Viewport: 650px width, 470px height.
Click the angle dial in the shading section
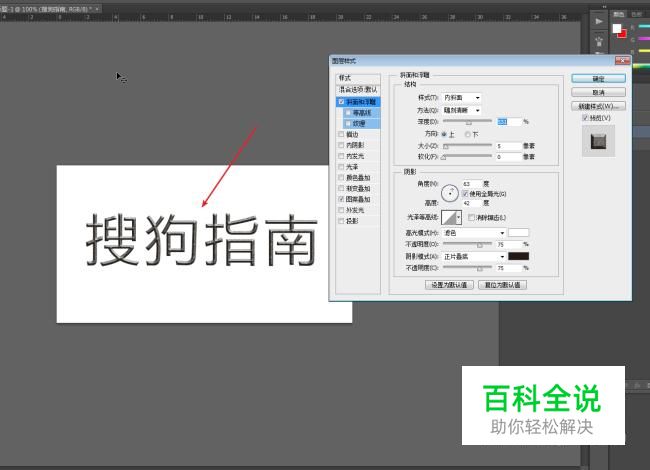450,193
